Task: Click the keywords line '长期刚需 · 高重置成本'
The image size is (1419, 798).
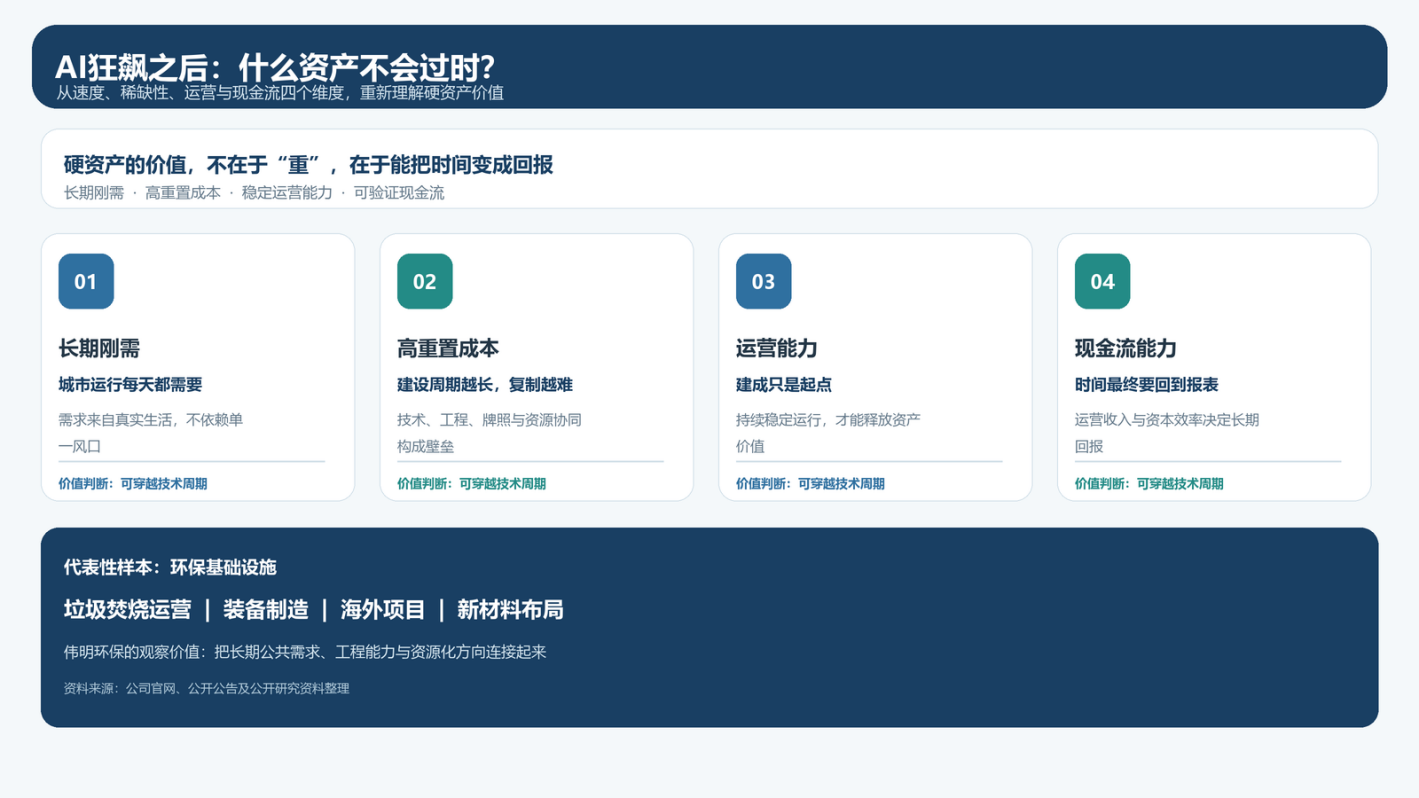Action: [x=254, y=193]
